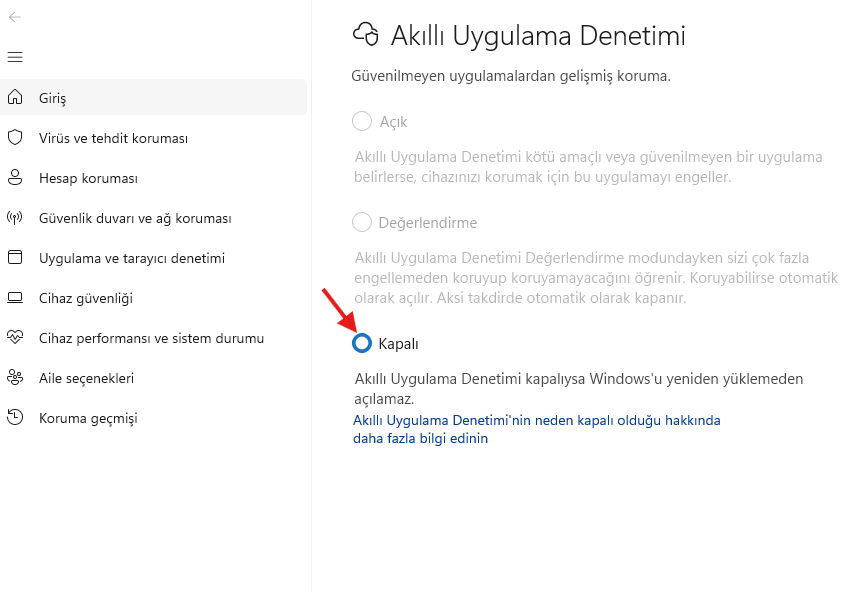Click the Cihaz güvenliği laptop icon
Viewport: 862px width, 591px height.
[15, 298]
